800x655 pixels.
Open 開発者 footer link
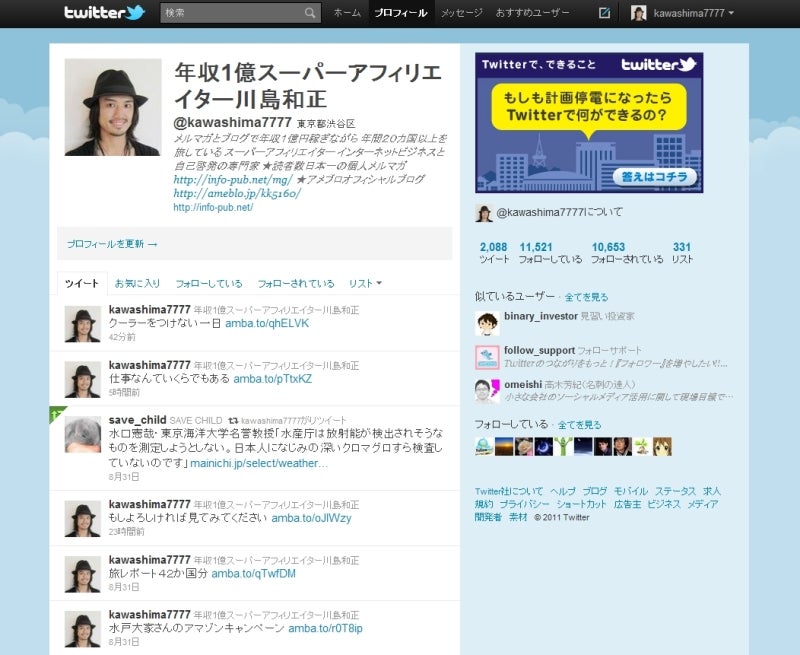point(488,517)
